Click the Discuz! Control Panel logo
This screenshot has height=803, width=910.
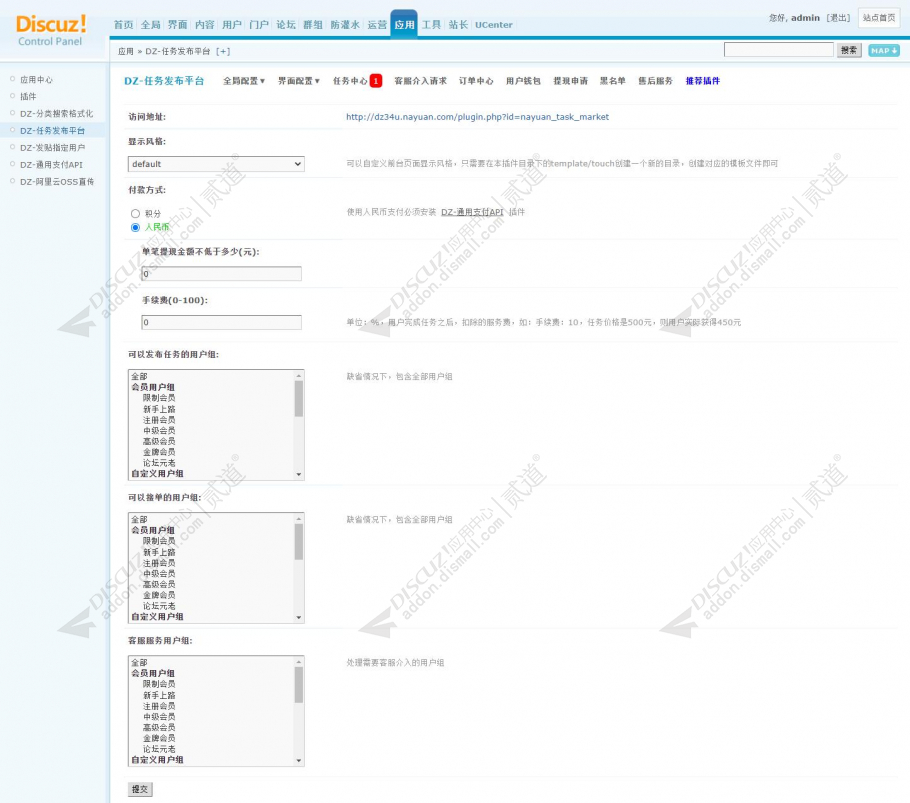pyautogui.click(x=51, y=30)
